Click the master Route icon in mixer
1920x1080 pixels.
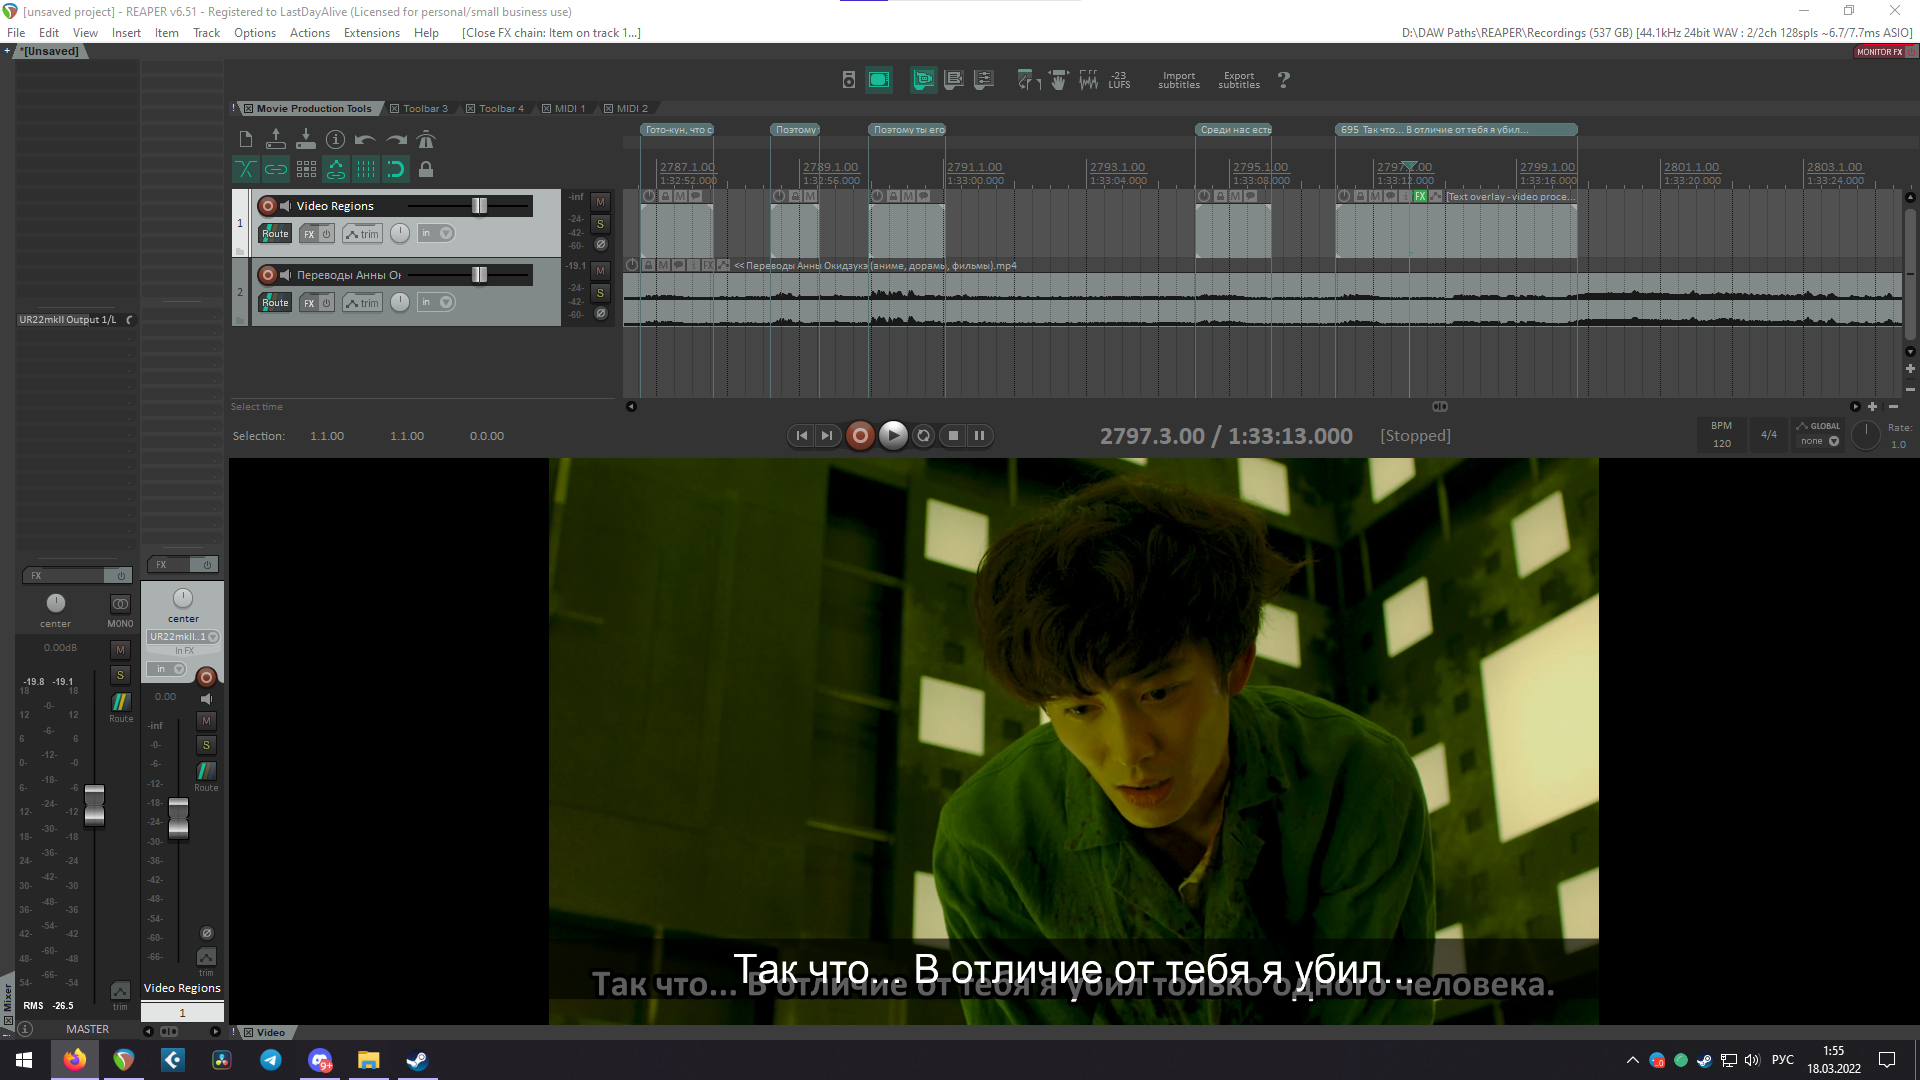(x=121, y=702)
